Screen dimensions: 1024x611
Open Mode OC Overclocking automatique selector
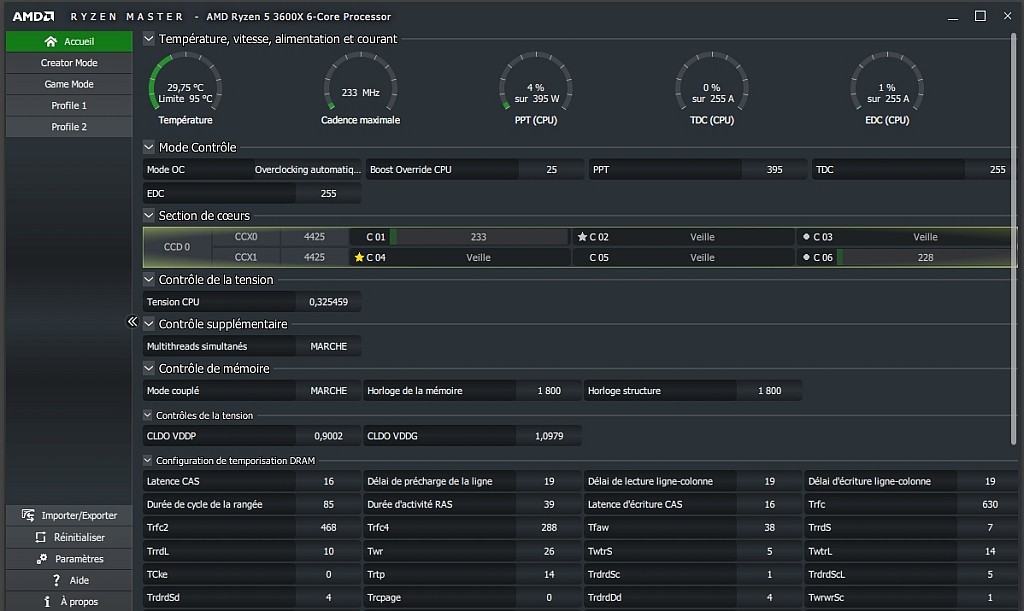308,170
